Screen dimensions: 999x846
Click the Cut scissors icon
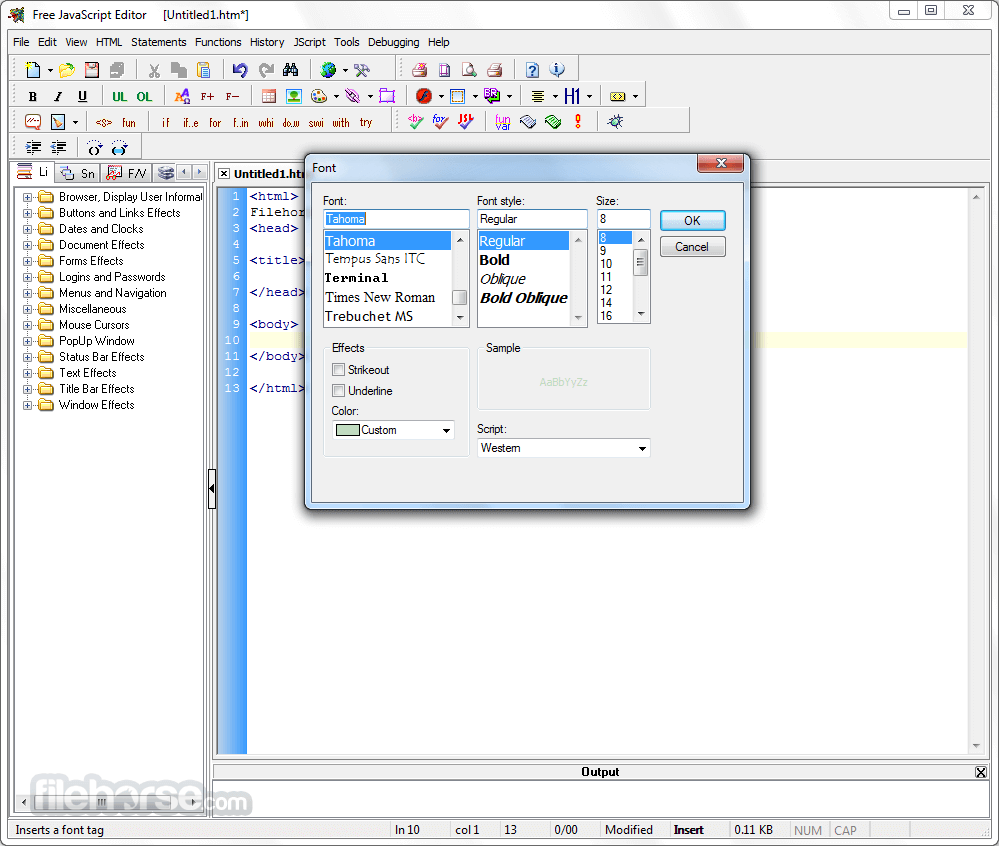point(154,69)
